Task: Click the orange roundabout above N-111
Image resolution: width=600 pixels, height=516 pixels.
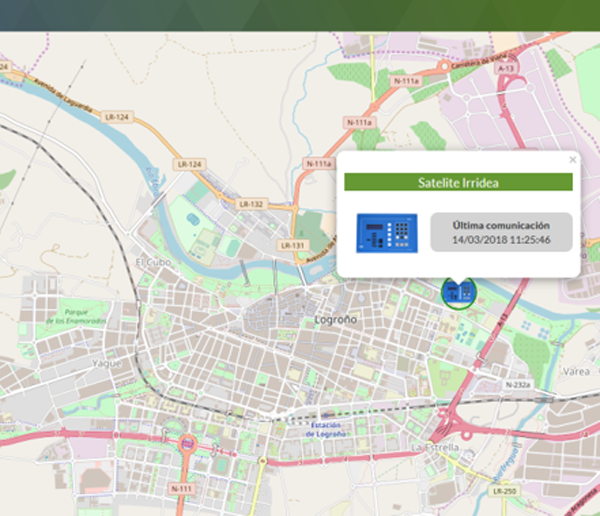Action: pyautogui.click(x=185, y=443)
